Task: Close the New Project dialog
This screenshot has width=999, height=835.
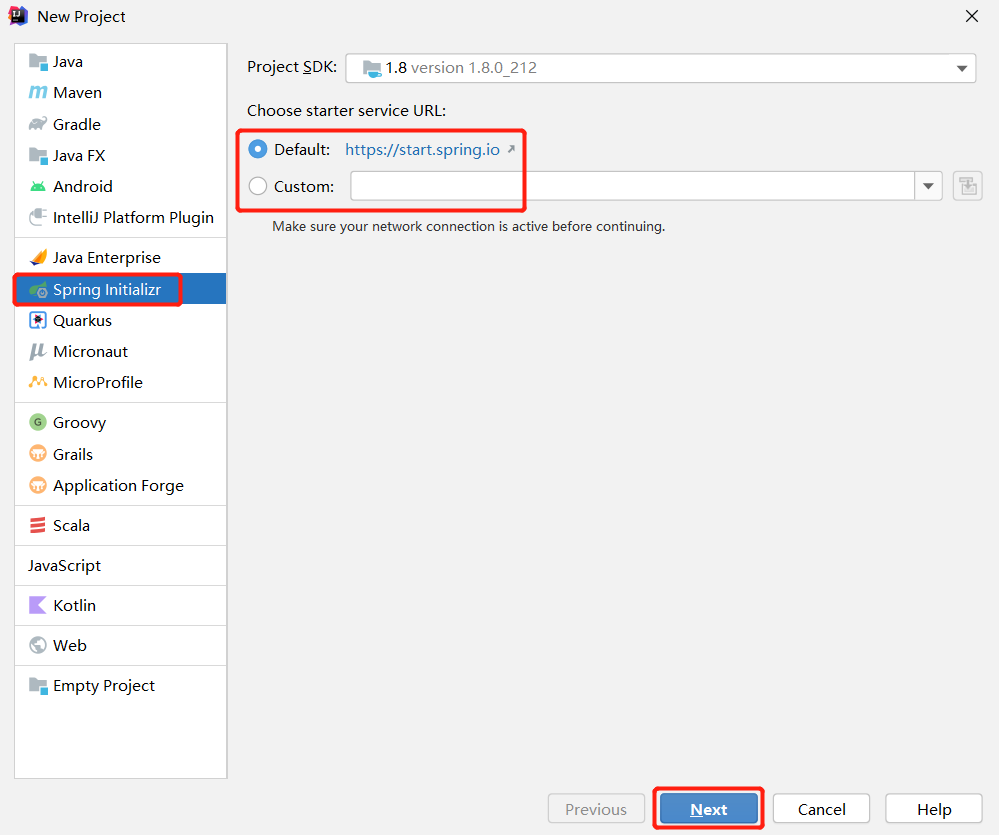Action: [972, 16]
